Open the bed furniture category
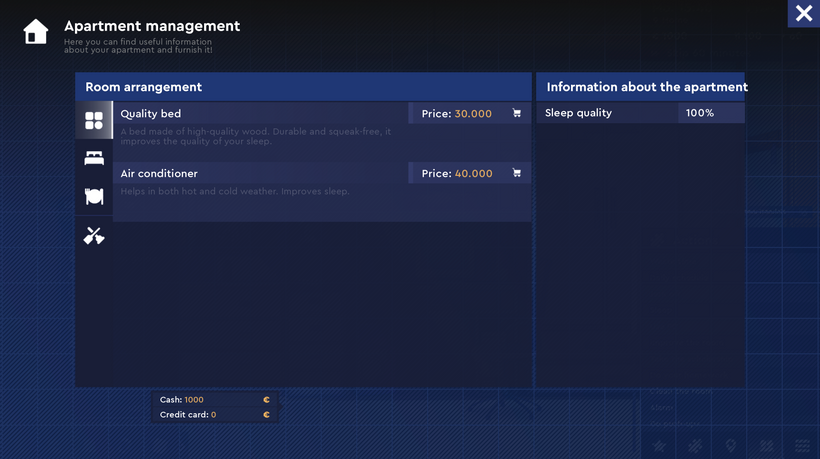Viewport: 820px width, 459px height. [94, 158]
